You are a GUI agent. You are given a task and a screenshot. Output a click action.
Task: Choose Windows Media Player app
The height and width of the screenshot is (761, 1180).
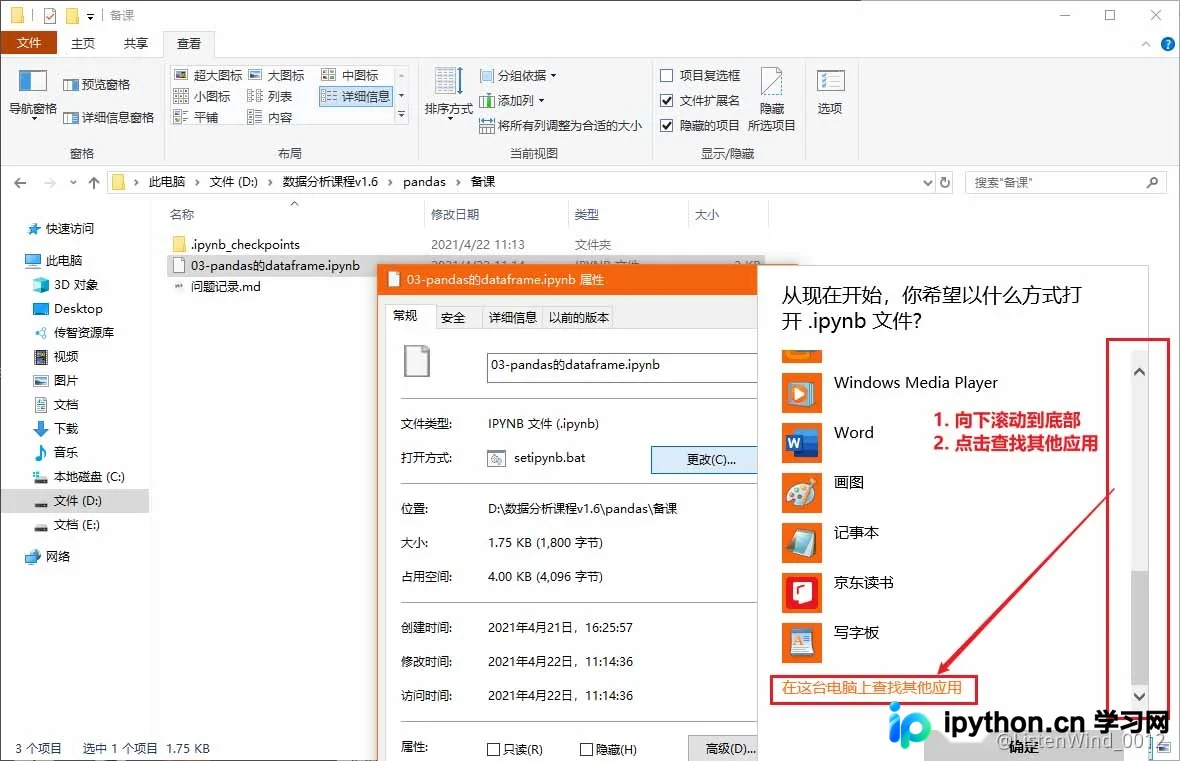891,392
